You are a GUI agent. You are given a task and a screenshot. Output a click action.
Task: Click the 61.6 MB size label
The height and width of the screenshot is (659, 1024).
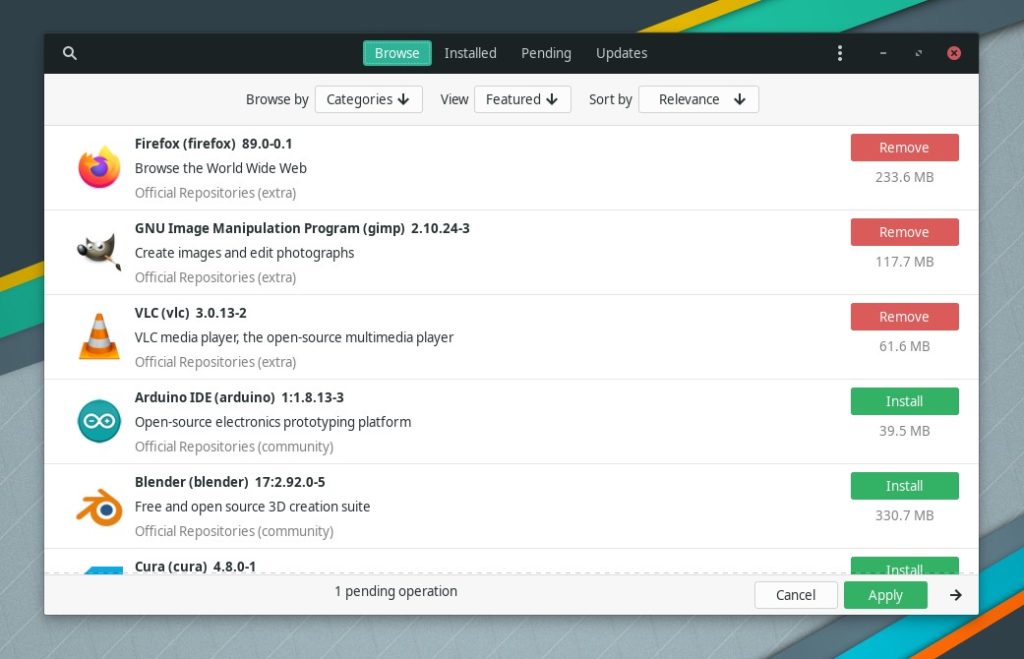[904, 346]
